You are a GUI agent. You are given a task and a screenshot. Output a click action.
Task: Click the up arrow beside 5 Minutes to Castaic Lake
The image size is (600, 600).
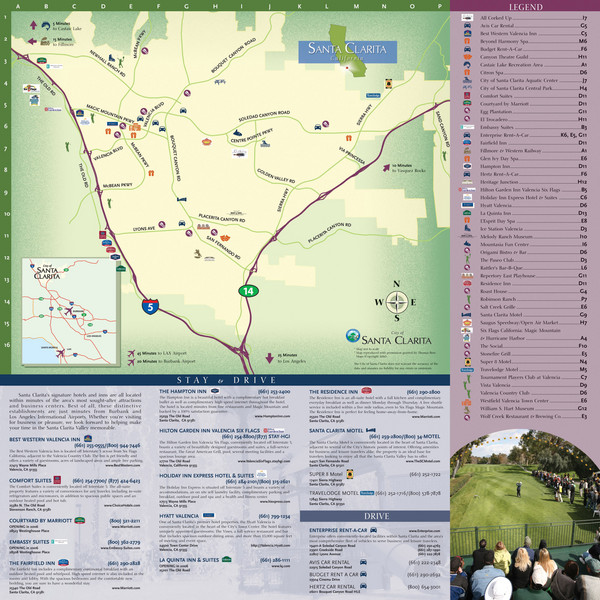point(33,25)
